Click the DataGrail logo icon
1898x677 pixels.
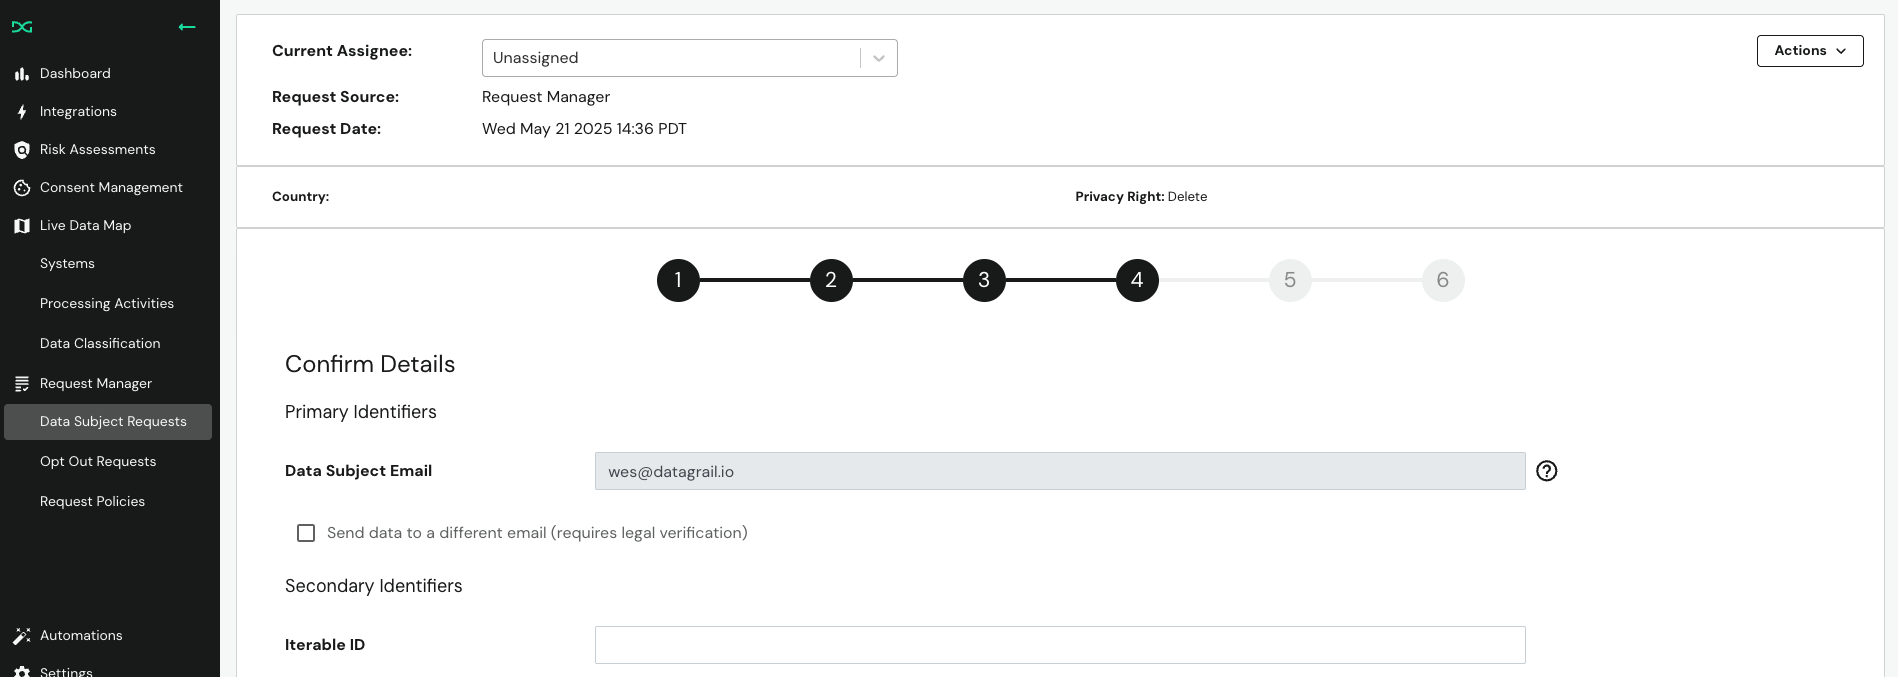click(22, 27)
